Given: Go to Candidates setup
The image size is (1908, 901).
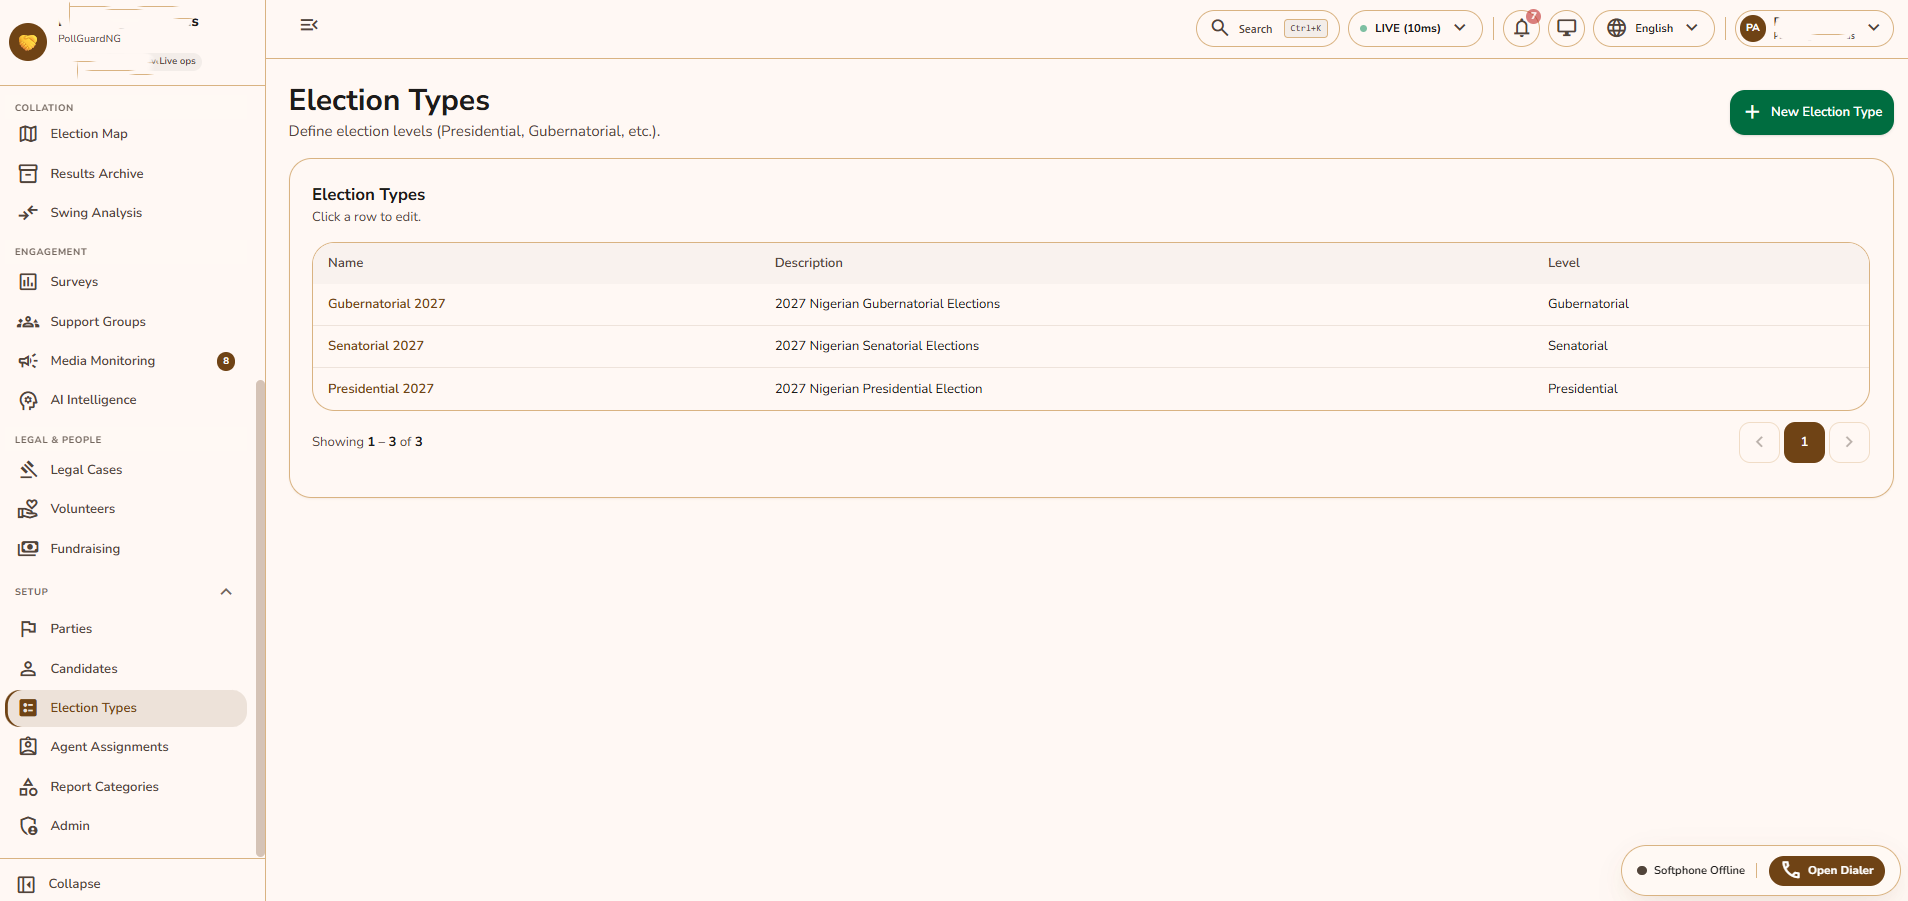Looking at the screenshot, I should coord(127,669).
